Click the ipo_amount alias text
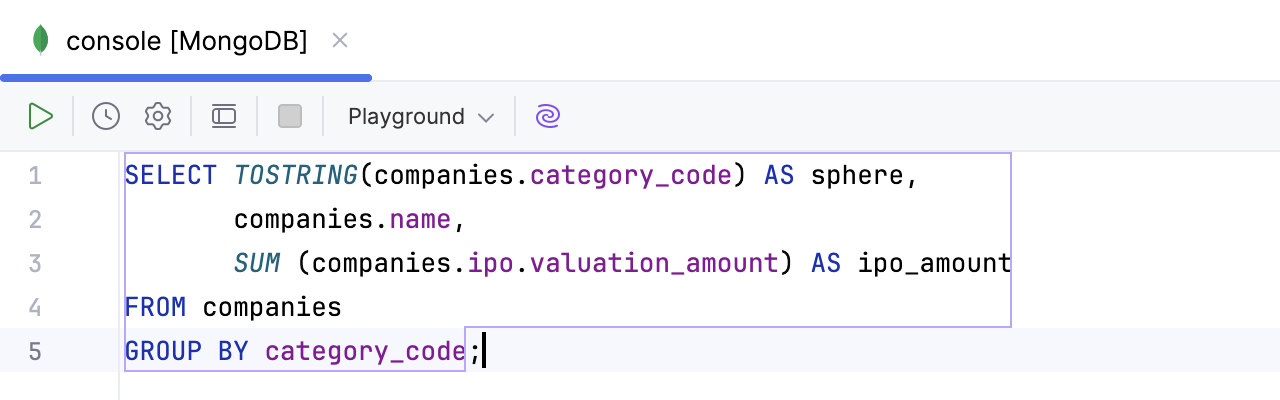The height and width of the screenshot is (400, 1280). [x=934, y=264]
